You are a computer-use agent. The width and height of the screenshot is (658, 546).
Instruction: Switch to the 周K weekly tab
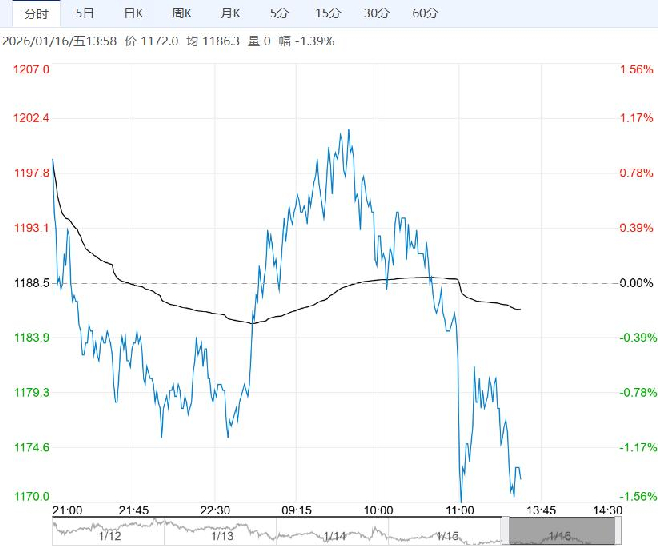click(x=181, y=13)
